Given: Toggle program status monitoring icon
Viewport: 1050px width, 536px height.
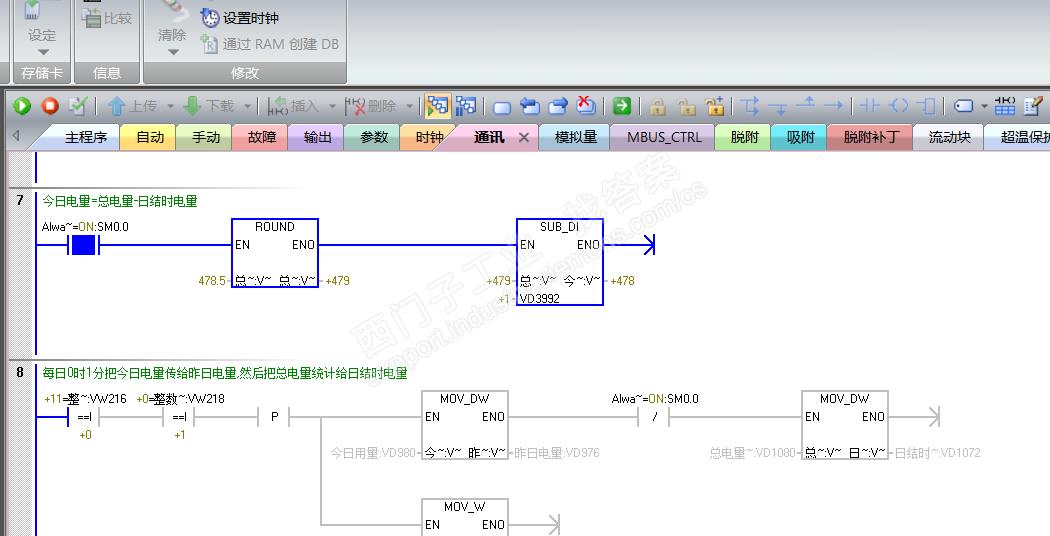Looking at the screenshot, I should pos(438,106).
